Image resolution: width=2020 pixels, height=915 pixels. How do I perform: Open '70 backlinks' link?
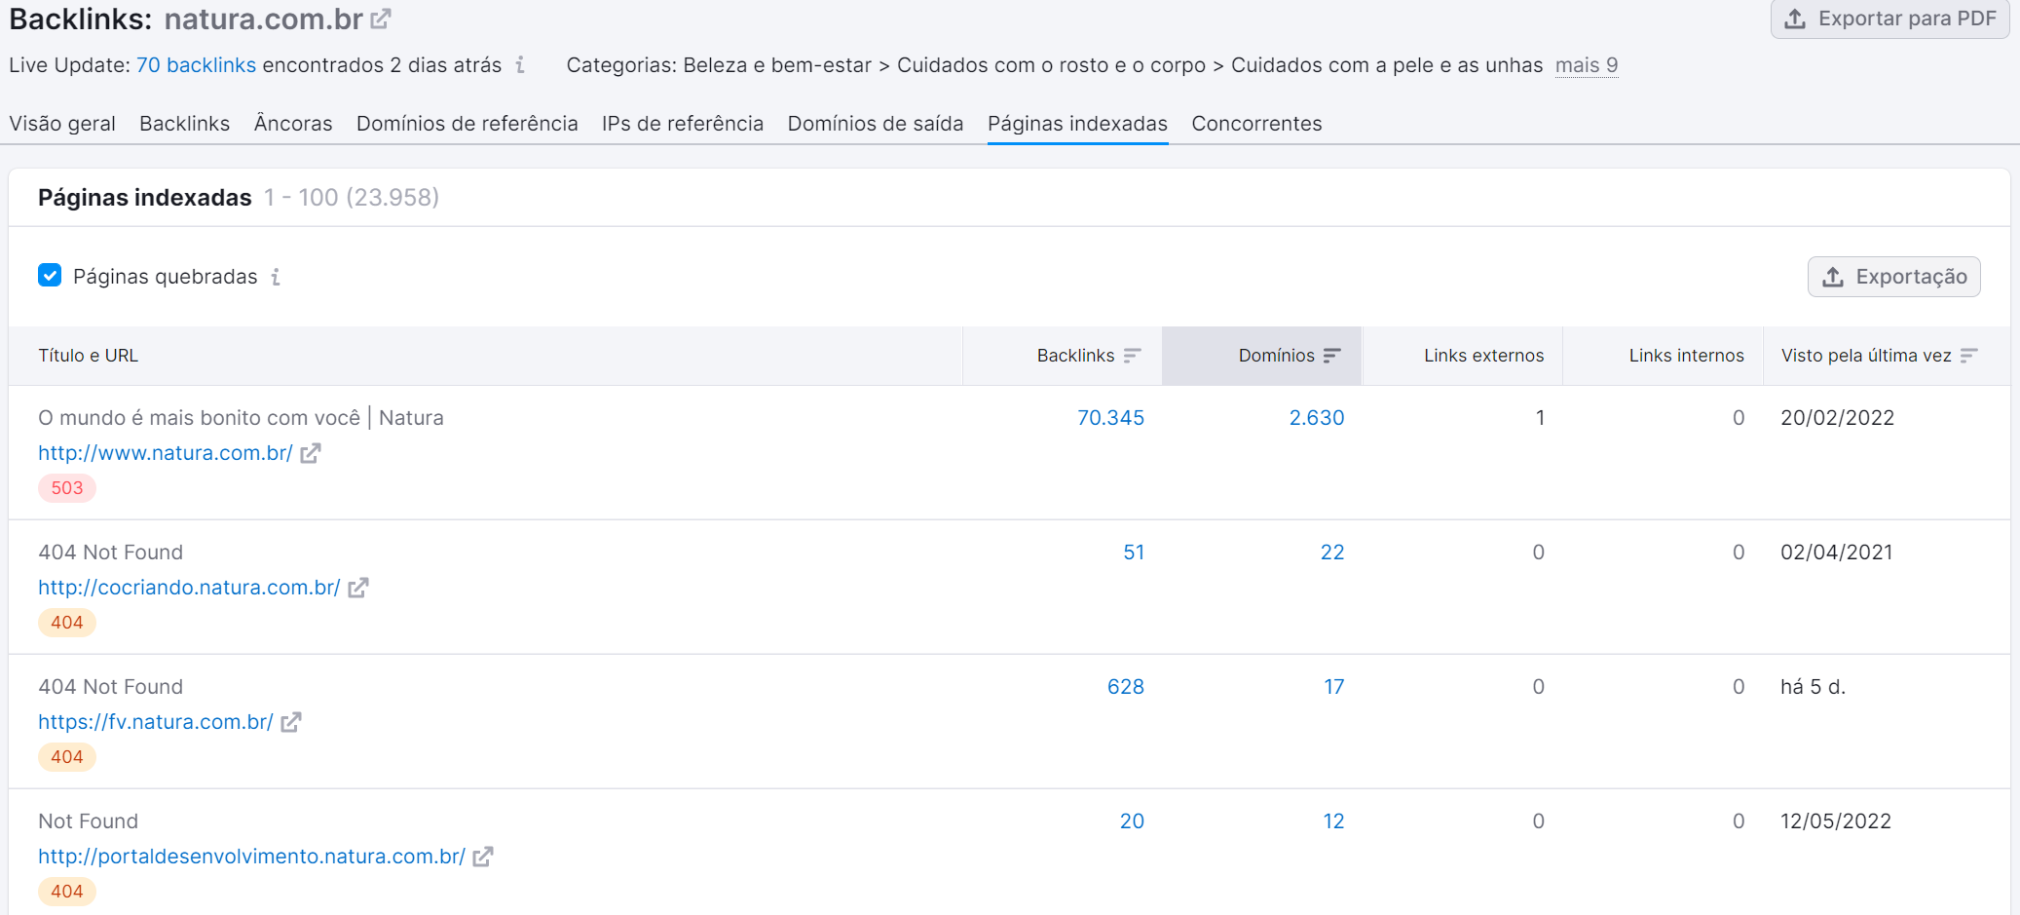(x=196, y=65)
